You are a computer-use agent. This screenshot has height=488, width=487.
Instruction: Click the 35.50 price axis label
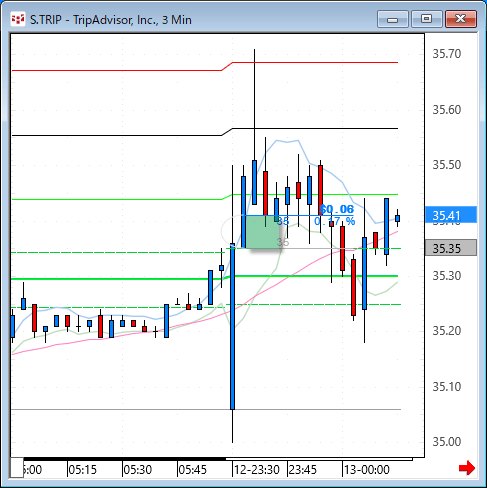pos(447,165)
